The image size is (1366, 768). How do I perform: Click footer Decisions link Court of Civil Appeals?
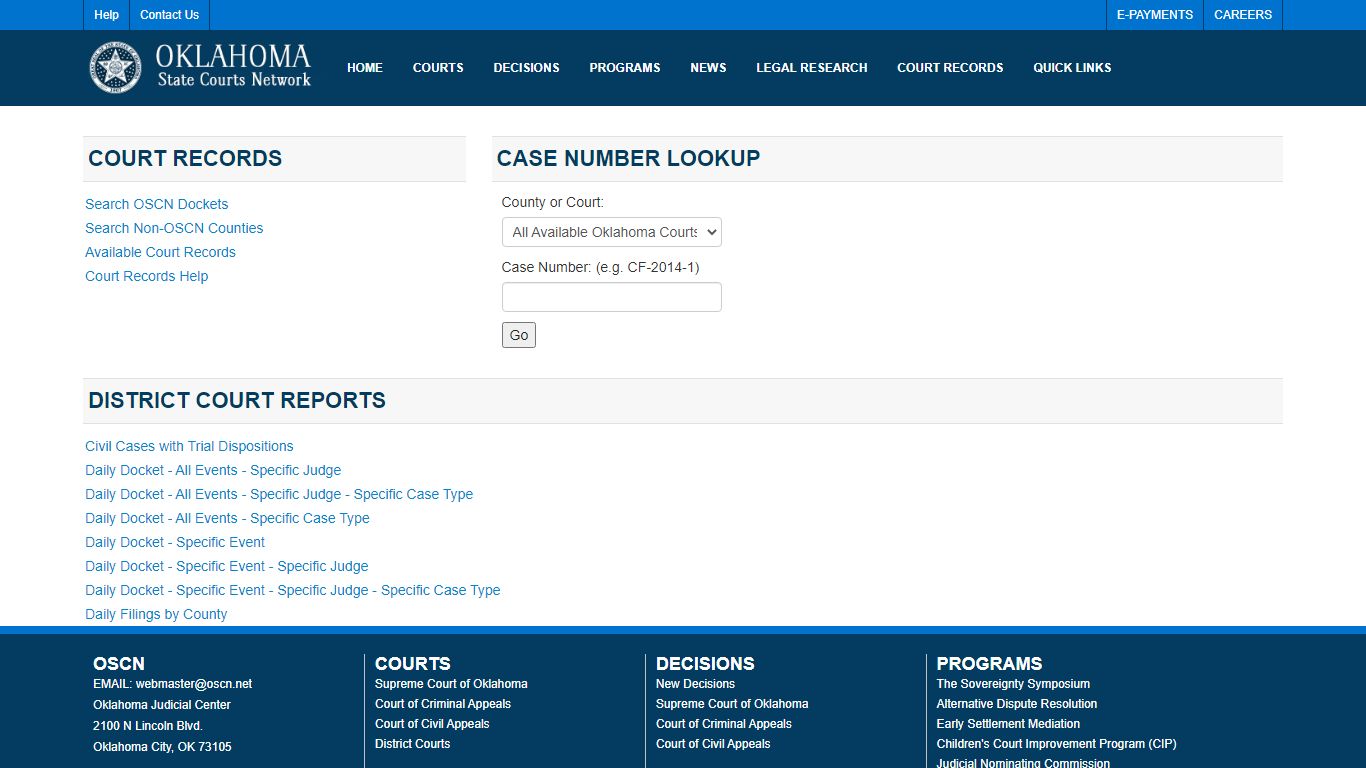click(x=713, y=744)
